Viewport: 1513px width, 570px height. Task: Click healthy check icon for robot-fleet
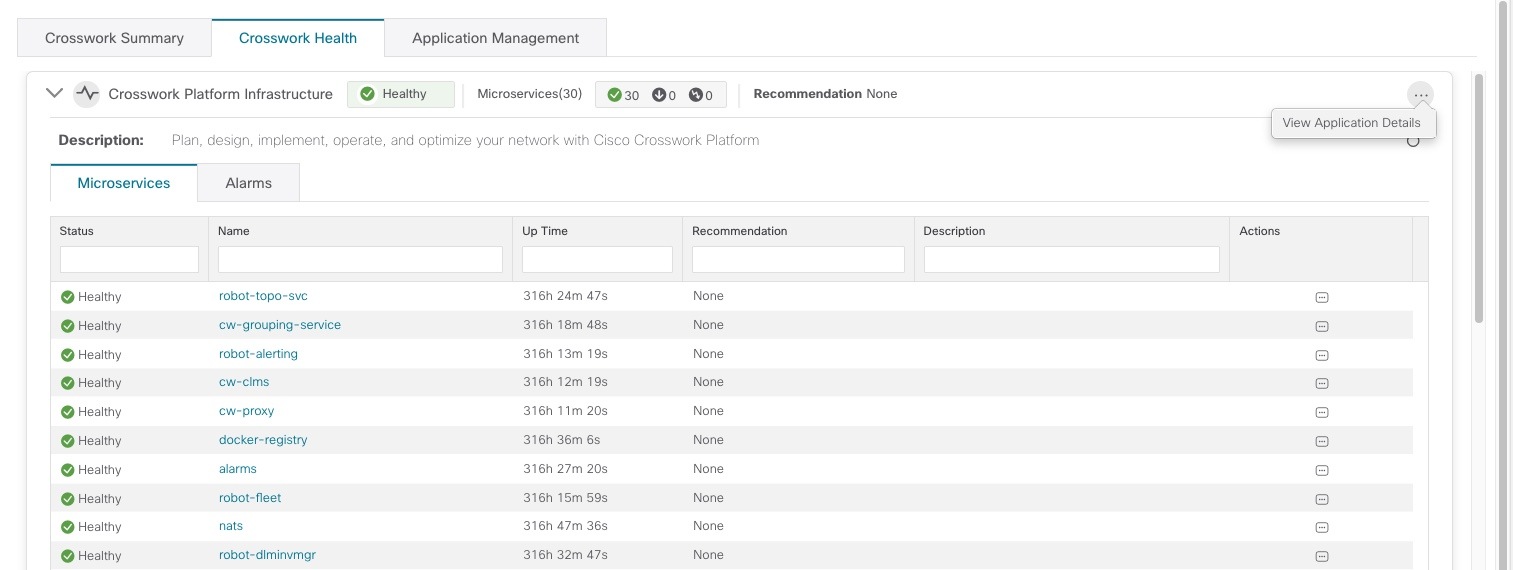pyautogui.click(x=67, y=499)
